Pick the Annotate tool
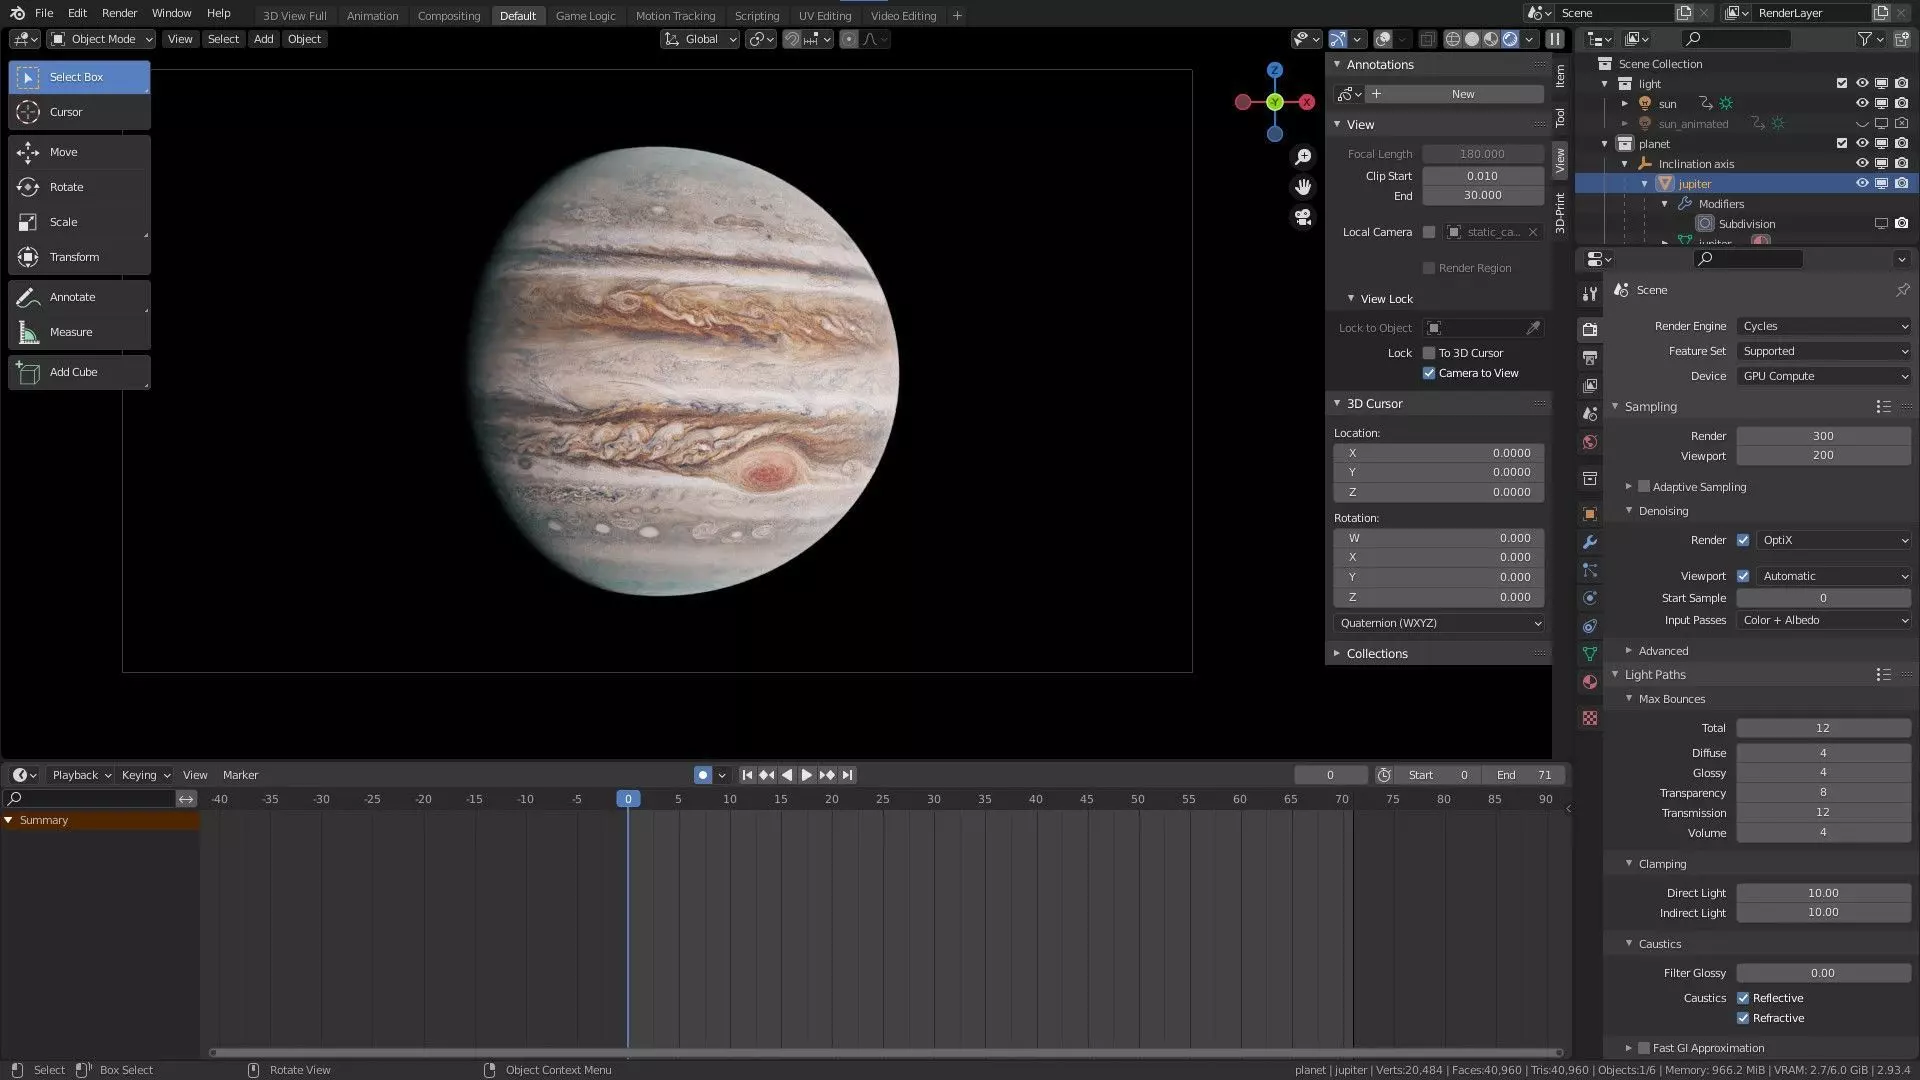Screen dimensions: 1920x1080 coord(79,297)
